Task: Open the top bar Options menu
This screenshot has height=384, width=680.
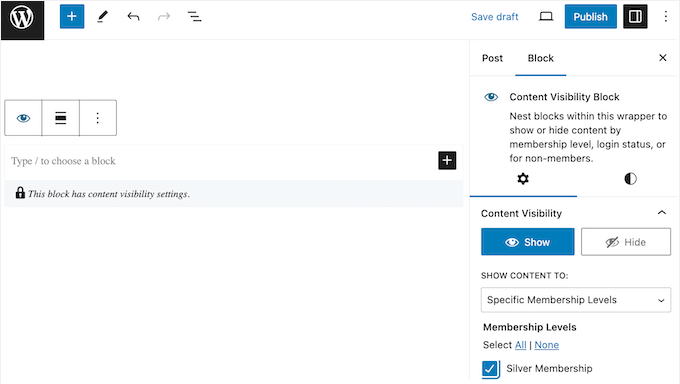Action: point(665,16)
